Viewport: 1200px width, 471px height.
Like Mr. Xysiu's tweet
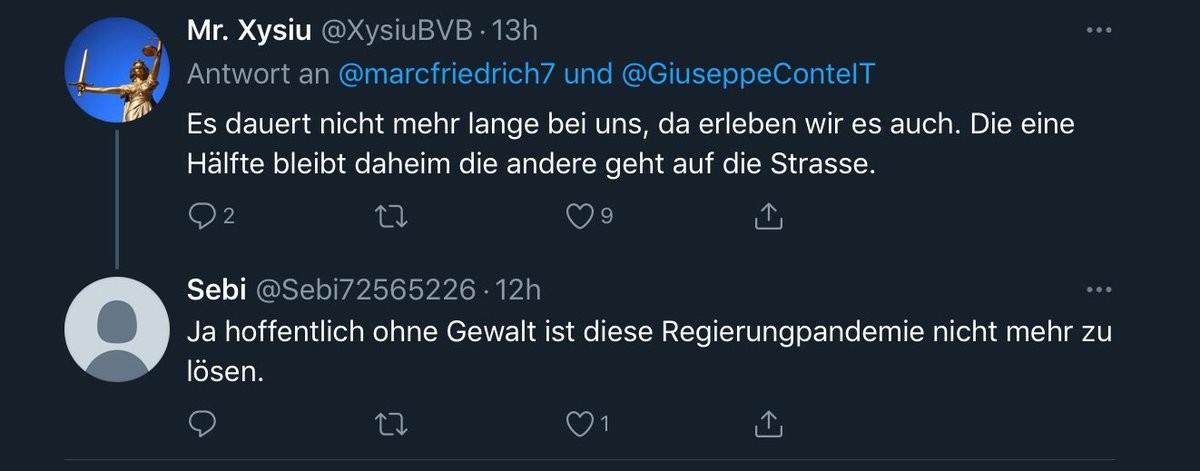pos(579,215)
